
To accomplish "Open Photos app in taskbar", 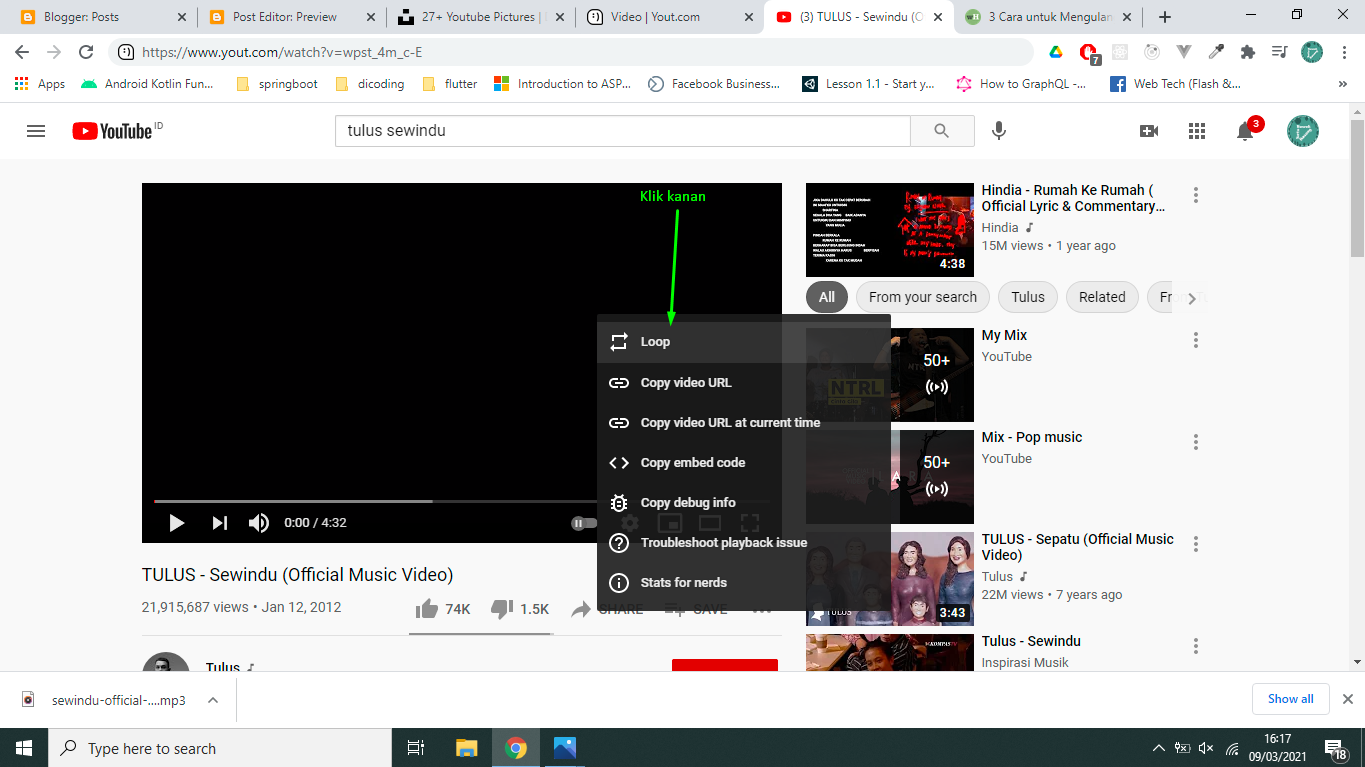I will click(x=564, y=748).
